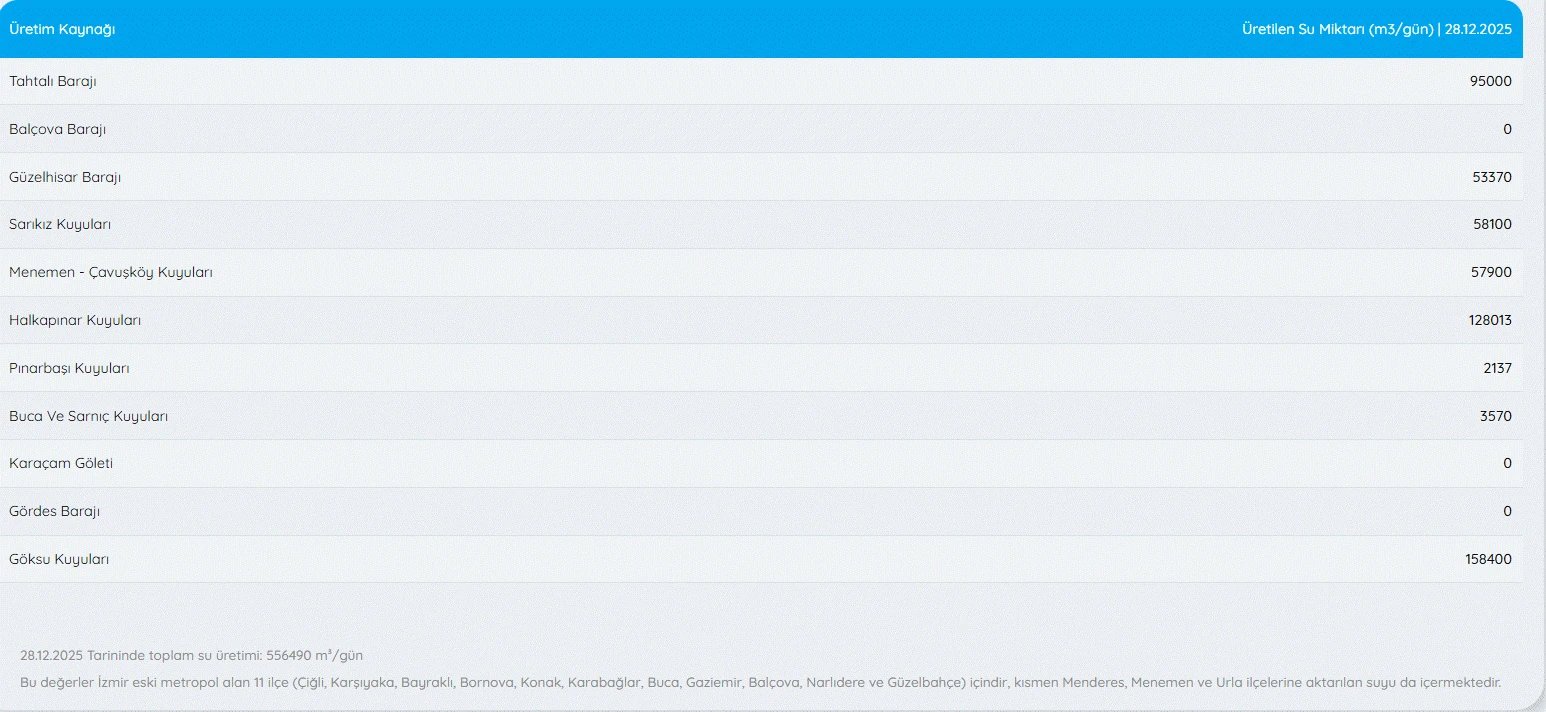
Task: Select the Menemen - Çavuşköy Kuyuları row
Action: click(761, 273)
